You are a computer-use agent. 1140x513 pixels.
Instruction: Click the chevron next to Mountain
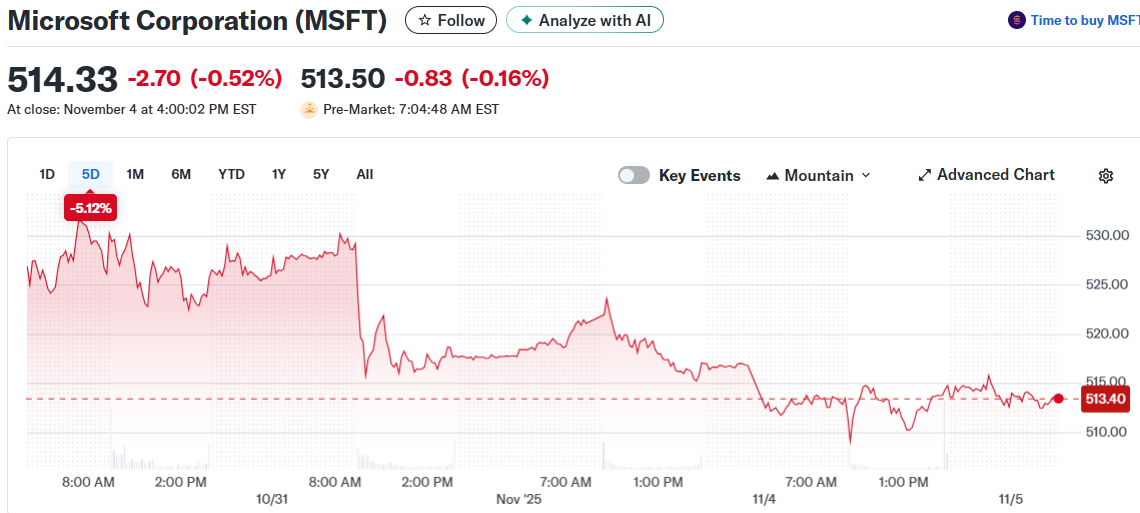pos(866,175)
